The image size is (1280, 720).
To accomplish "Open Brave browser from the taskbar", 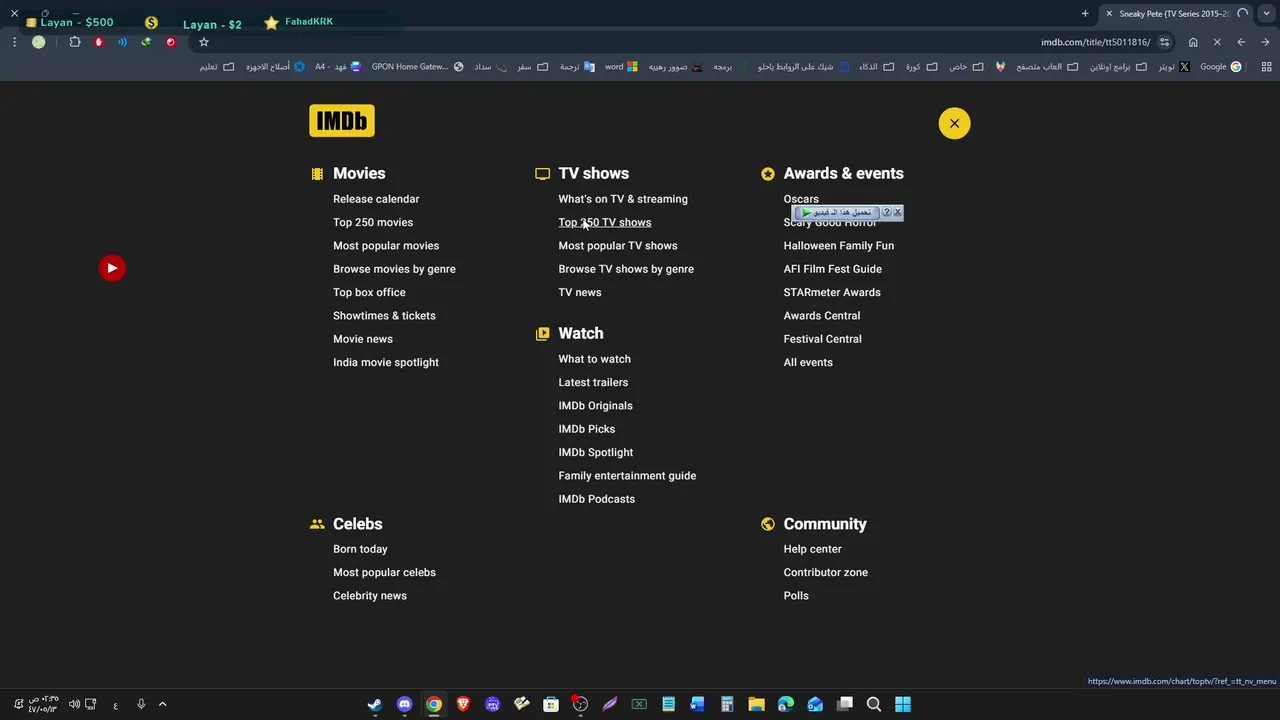I will pos(463,704).
